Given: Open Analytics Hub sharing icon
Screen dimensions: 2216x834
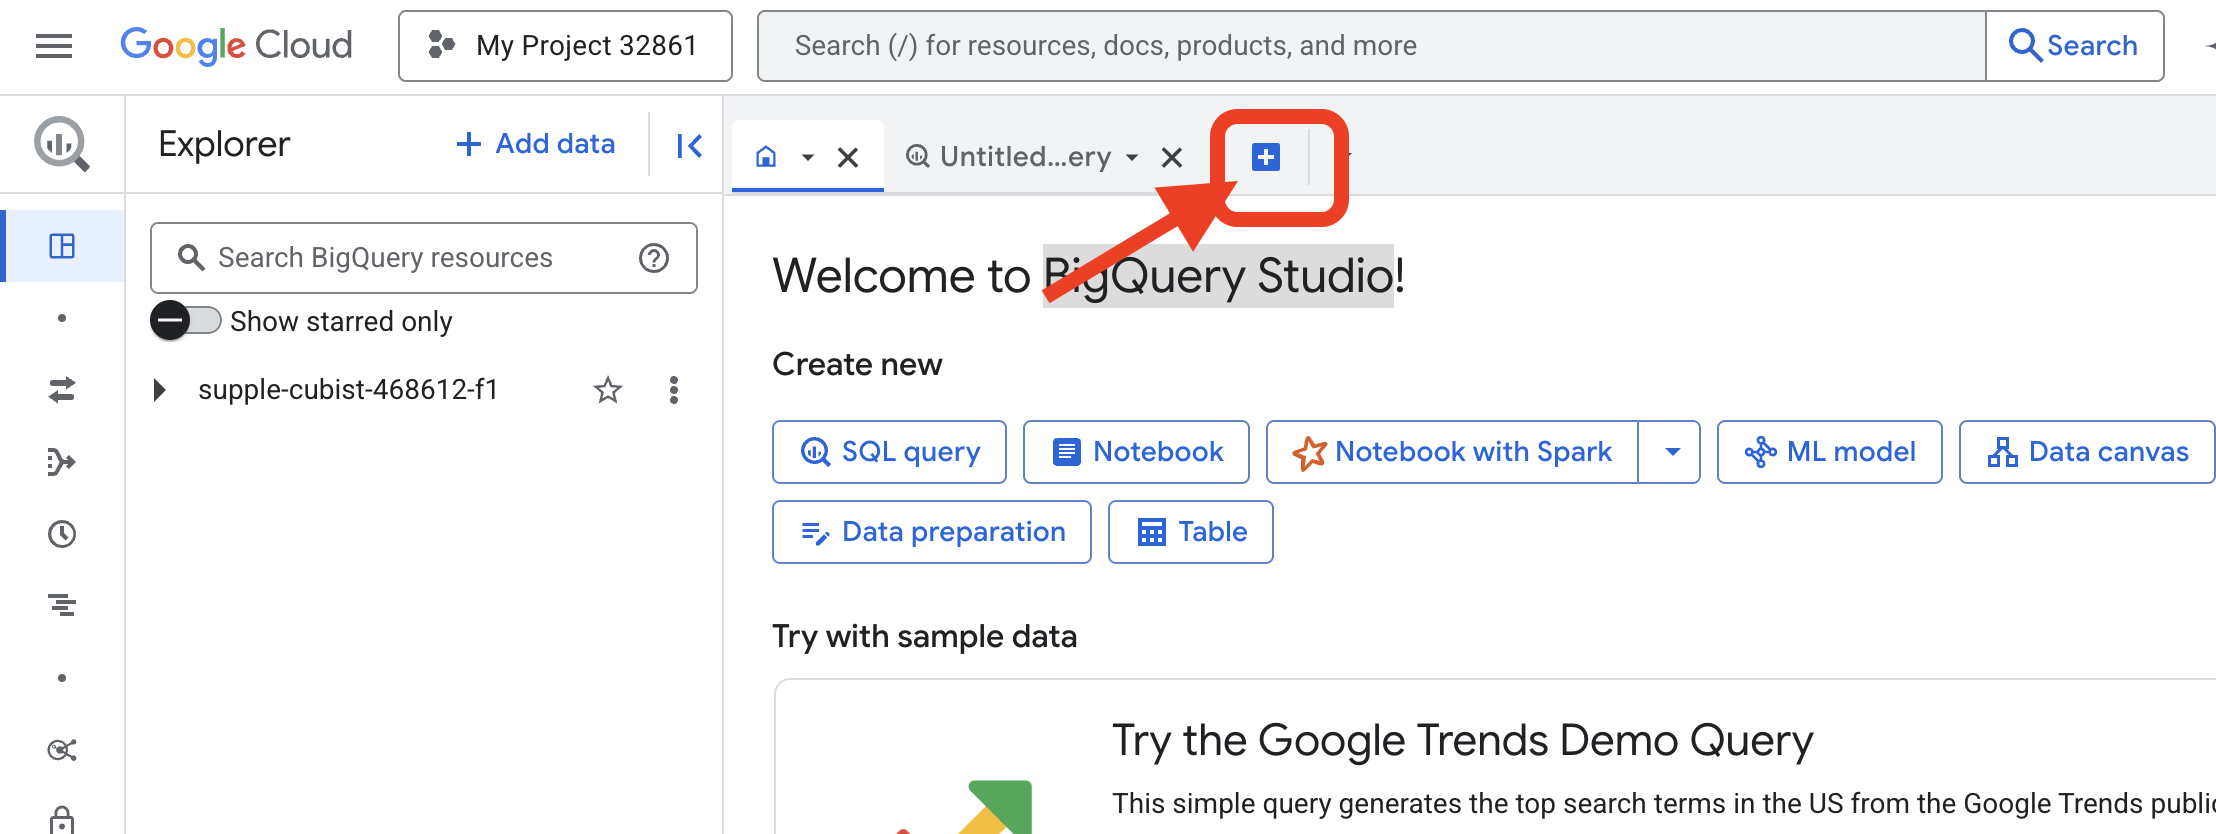Looking at the screenshot, I should [x=62, y=748].
